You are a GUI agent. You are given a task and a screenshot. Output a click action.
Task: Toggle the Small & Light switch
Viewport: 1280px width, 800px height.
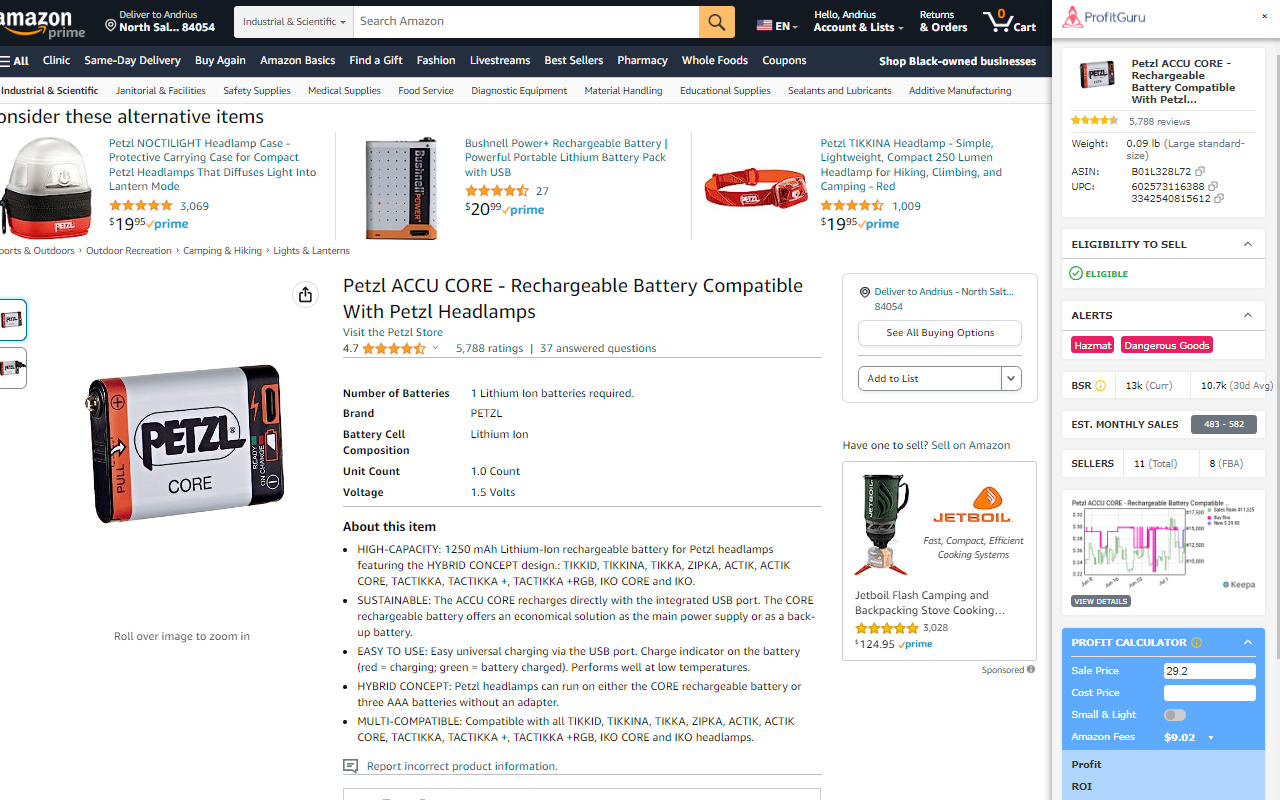[1175, 715]
